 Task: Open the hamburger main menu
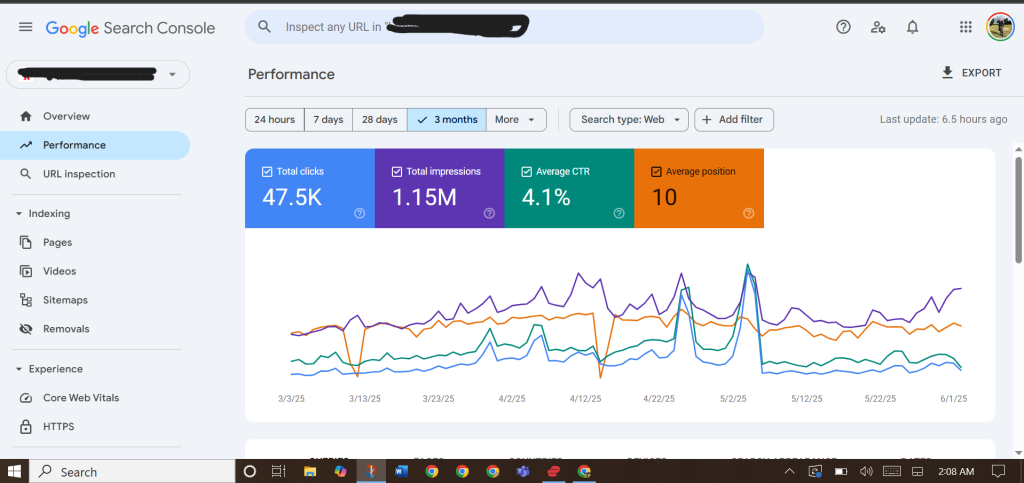pos(25,27)
